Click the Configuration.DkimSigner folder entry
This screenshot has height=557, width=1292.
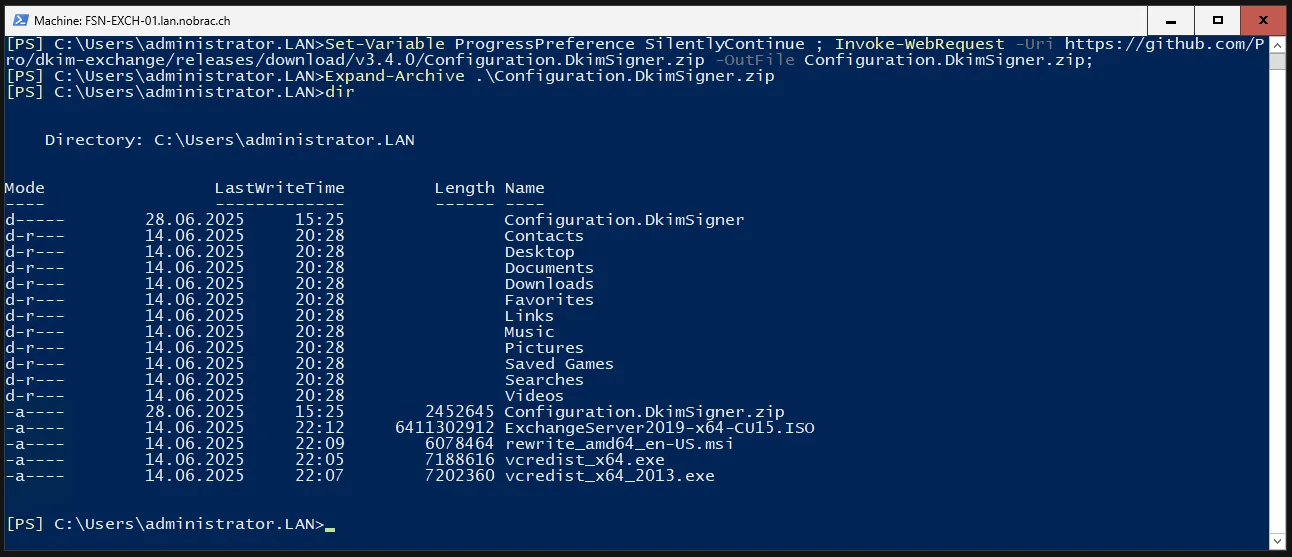(x=624, y=220)
